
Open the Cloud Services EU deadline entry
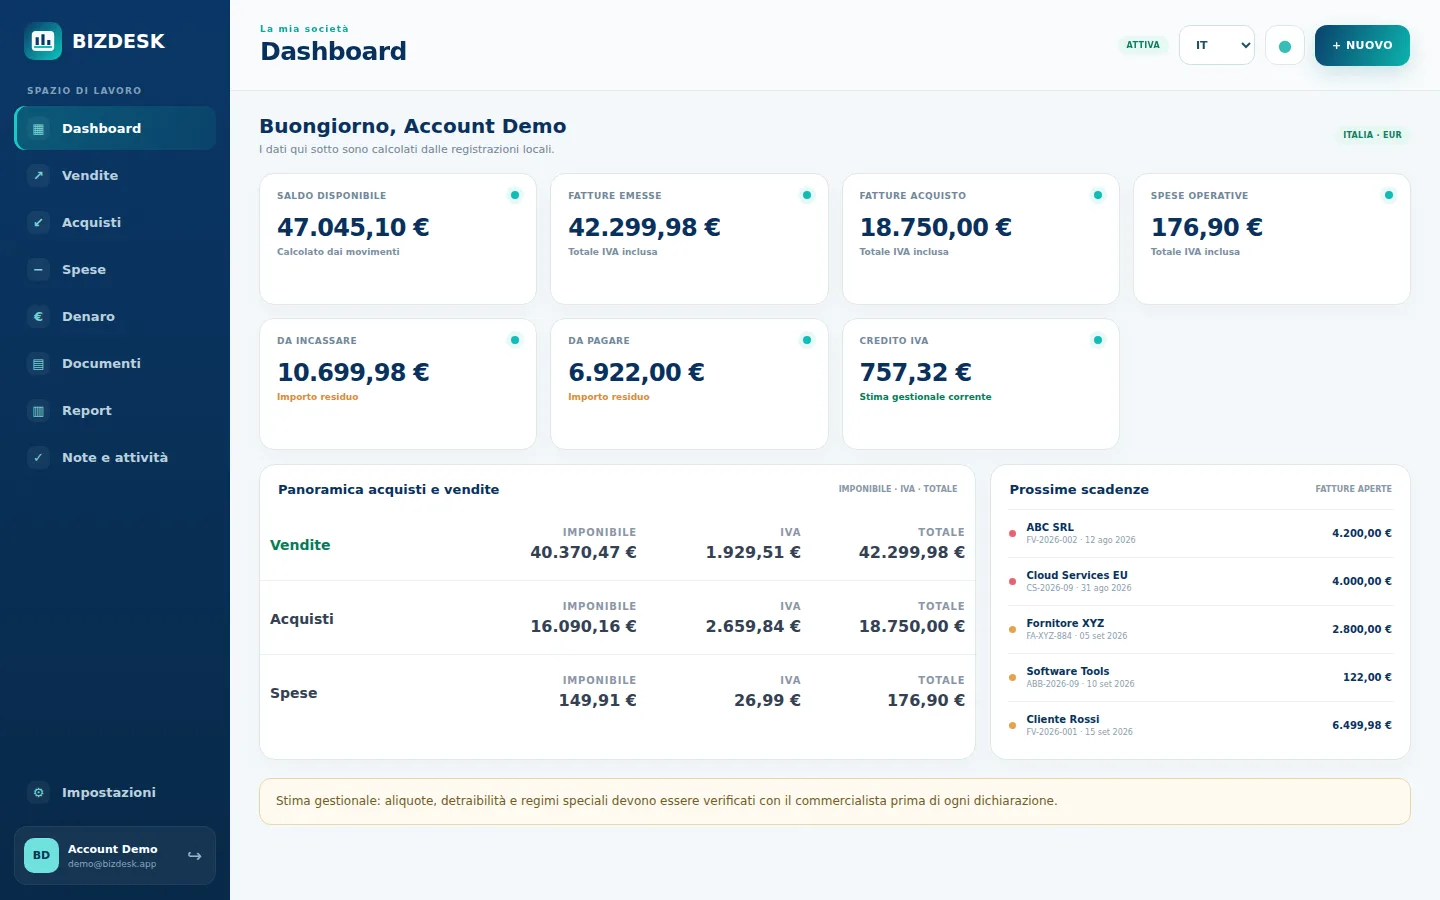coord(1200,581)
